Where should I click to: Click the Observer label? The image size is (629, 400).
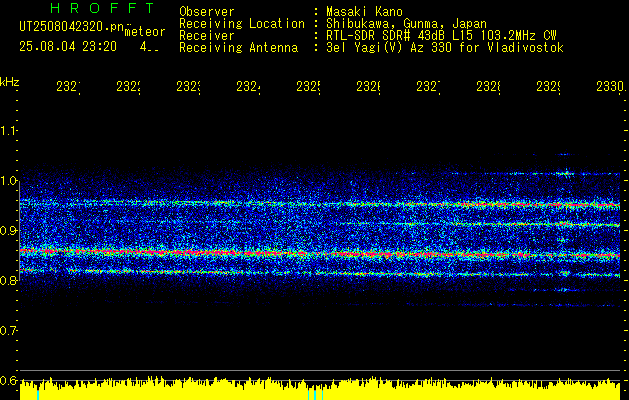coord(207,12)
